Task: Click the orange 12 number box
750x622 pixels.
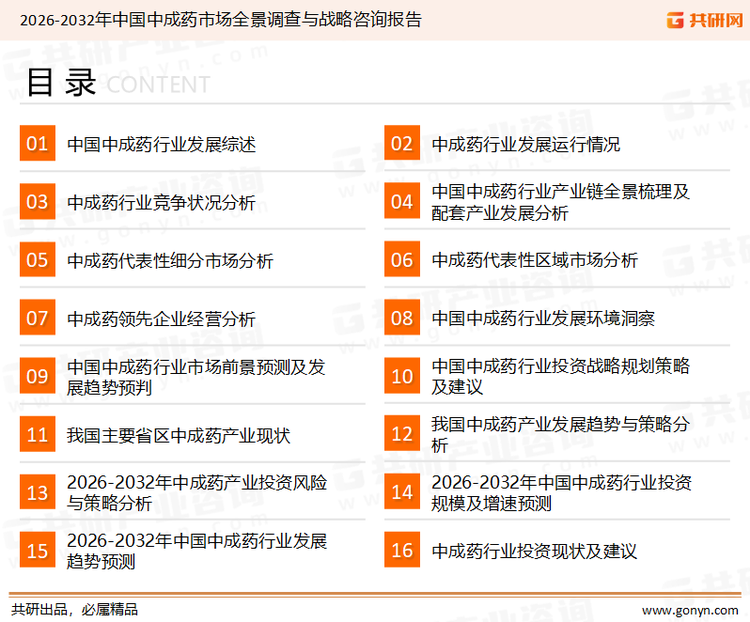Action: coord(402,434)
